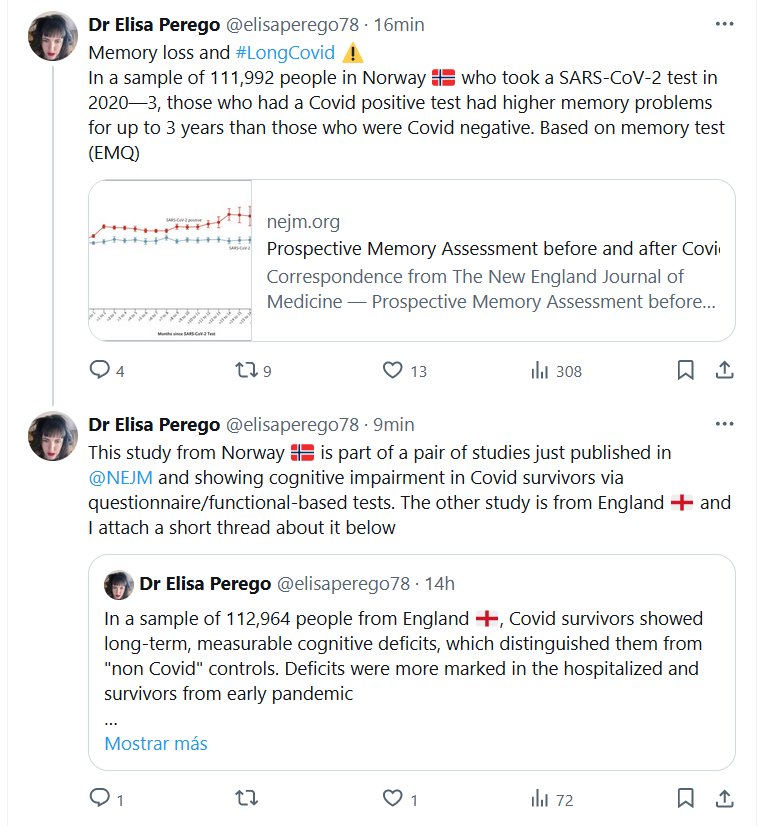Image resolution: width=768 pixels, height=826 pixels.
Task: Share the first tweet about memory loss
Action: [724, 370]
